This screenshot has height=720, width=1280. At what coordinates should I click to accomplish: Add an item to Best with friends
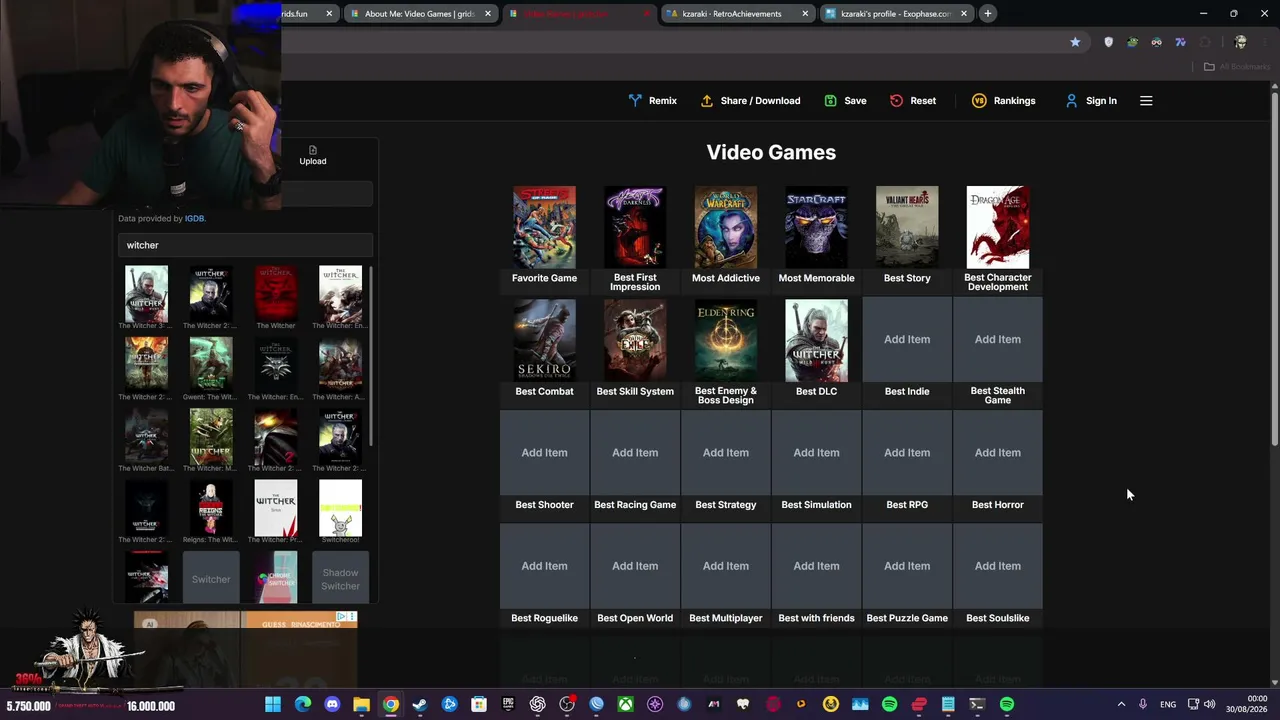816,566
